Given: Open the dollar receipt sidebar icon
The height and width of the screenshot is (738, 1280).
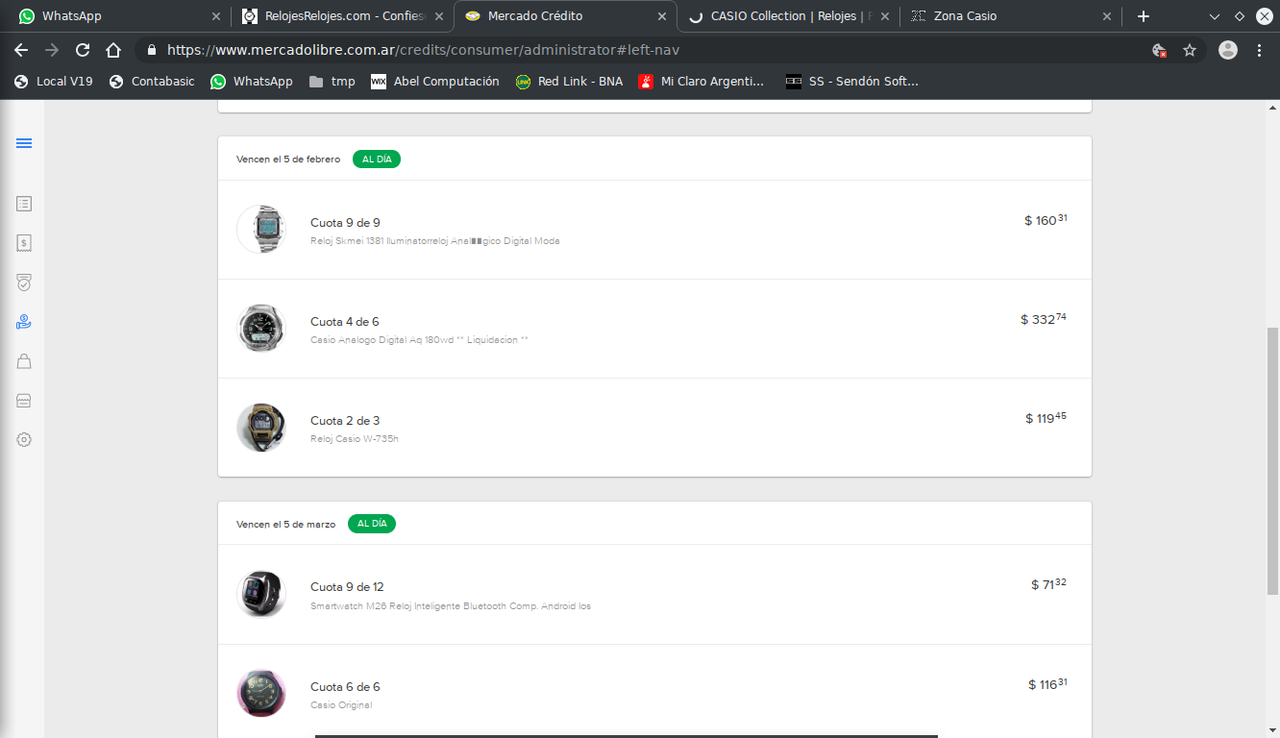Looking at the screenshot, I should point(24,243).
